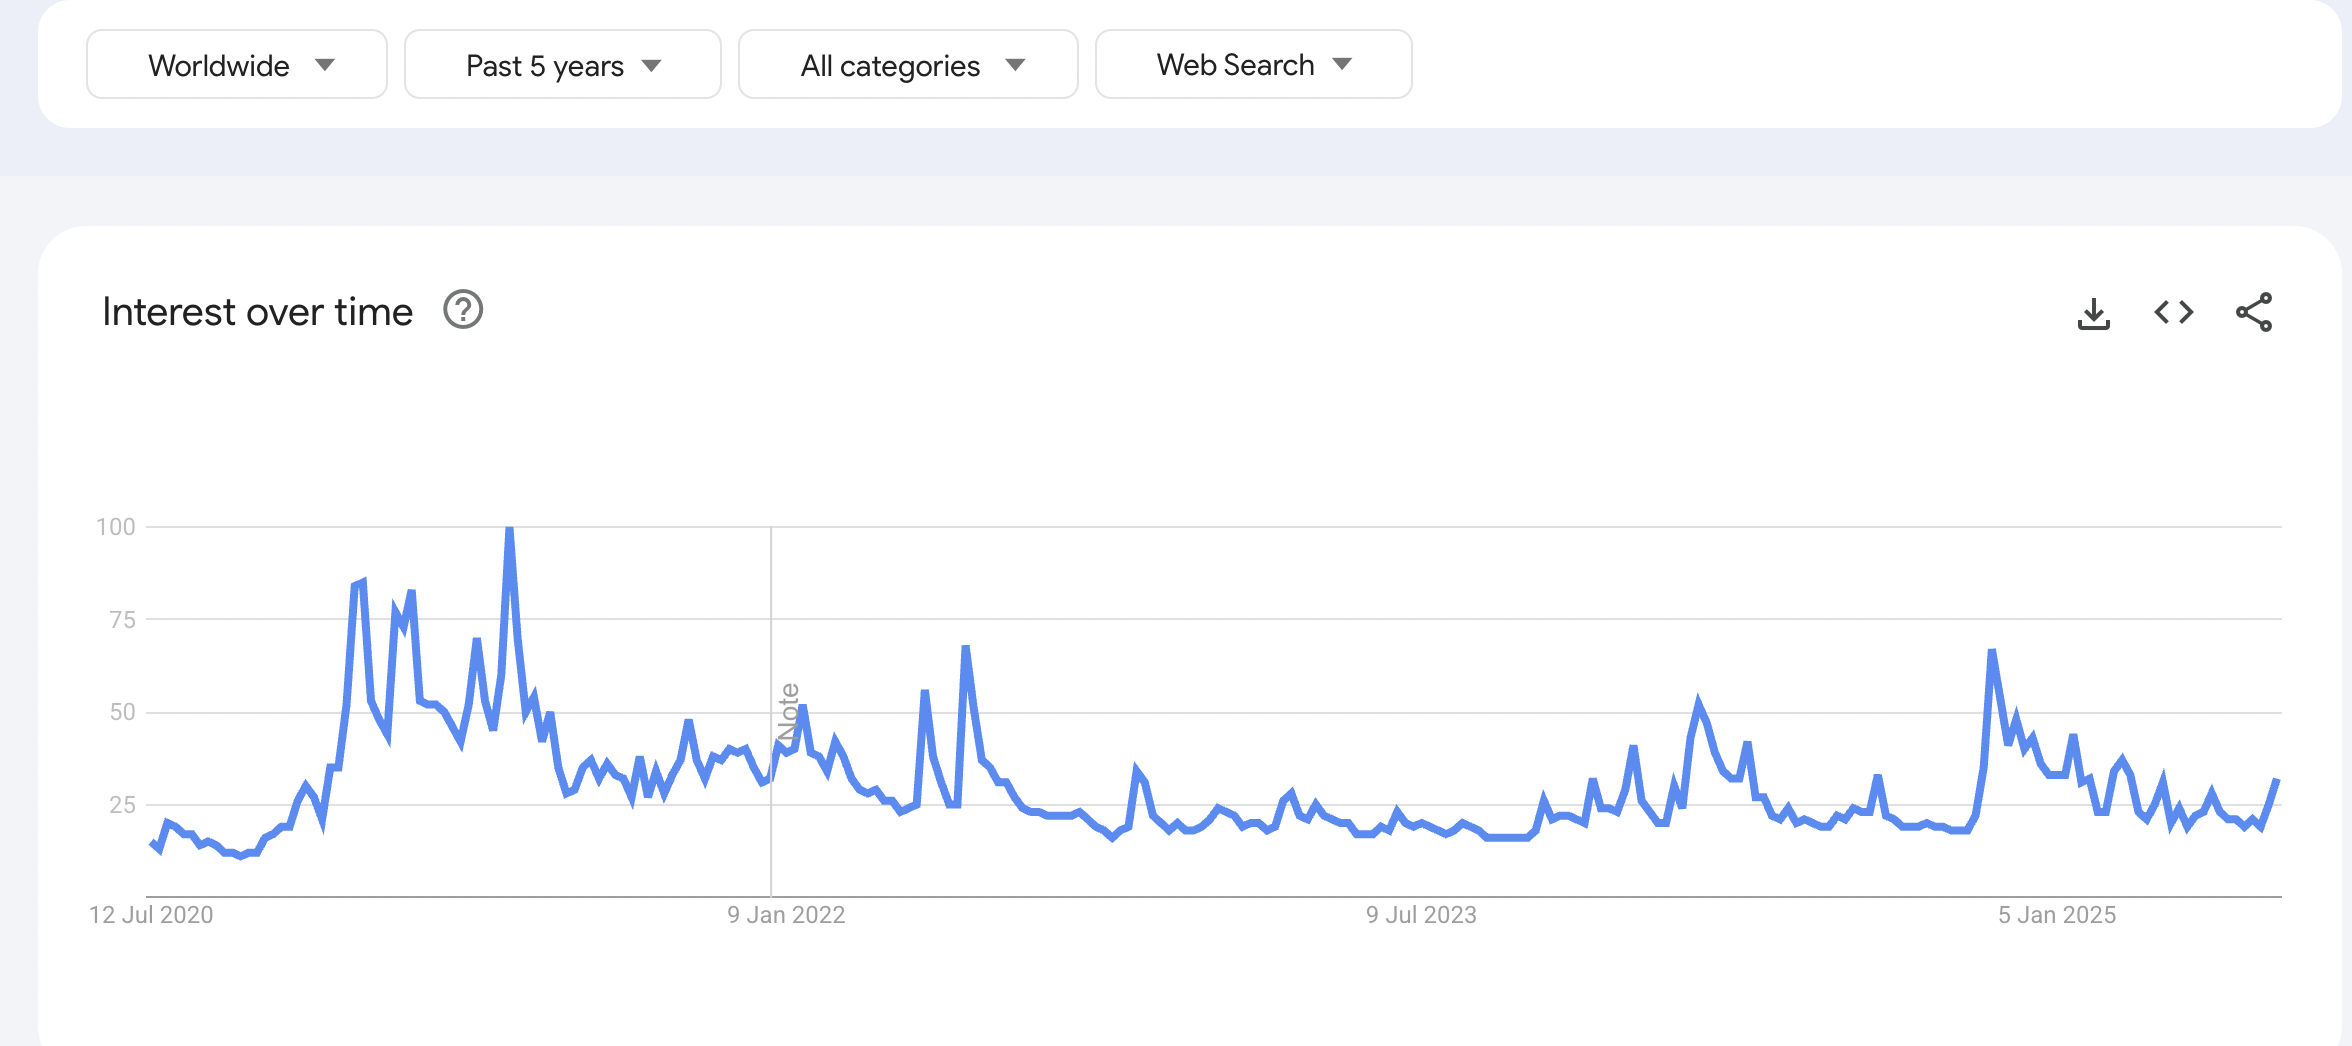Click the 25 value on the y-axis
The width and height of the screenshot is (2352, 1046).
(122, 805)
